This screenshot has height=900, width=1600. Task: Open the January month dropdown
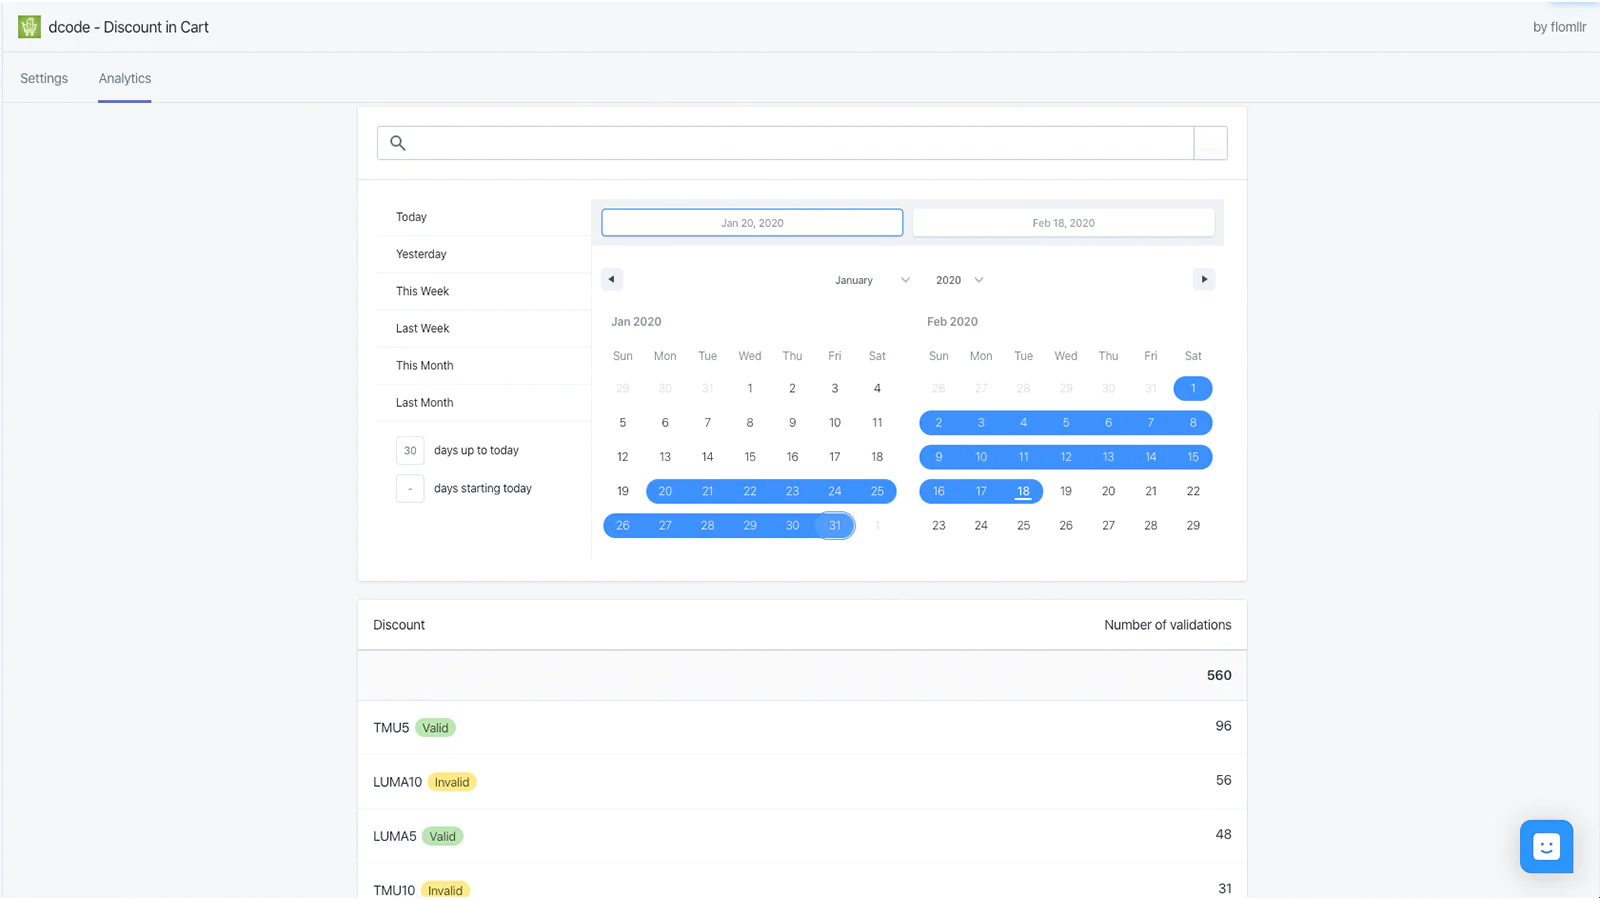point(872,280)
